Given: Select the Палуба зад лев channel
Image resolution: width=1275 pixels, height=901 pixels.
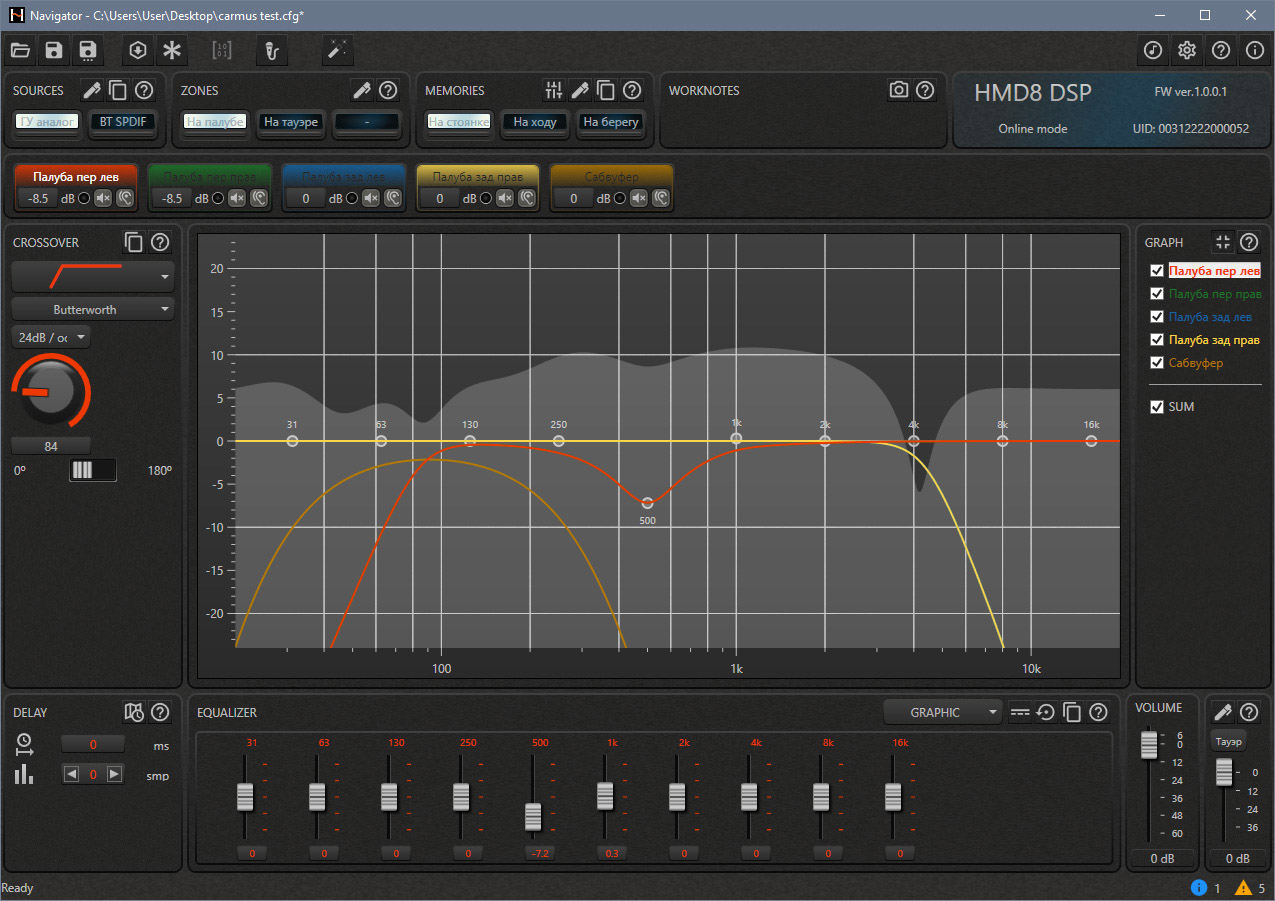Looking at the screenshot, I should [344, 177].
